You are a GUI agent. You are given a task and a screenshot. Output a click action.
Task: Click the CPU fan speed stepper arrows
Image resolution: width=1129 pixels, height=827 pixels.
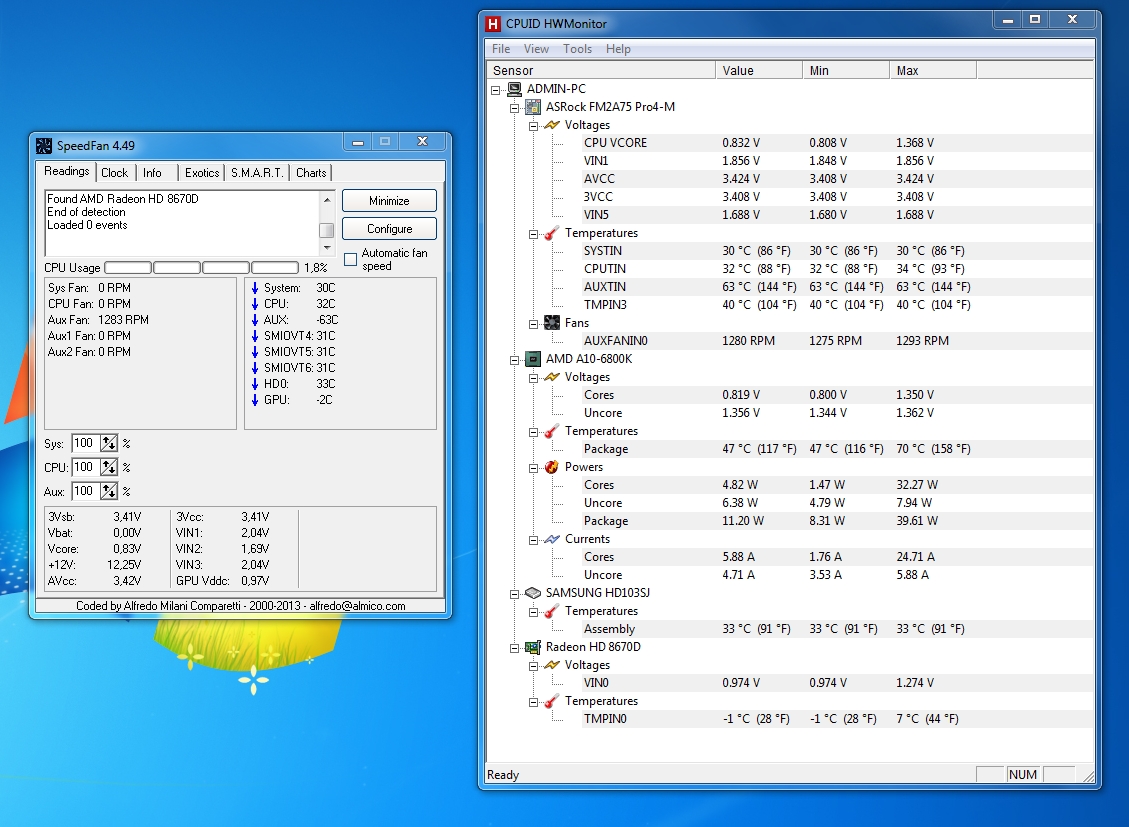coord(109,467)
